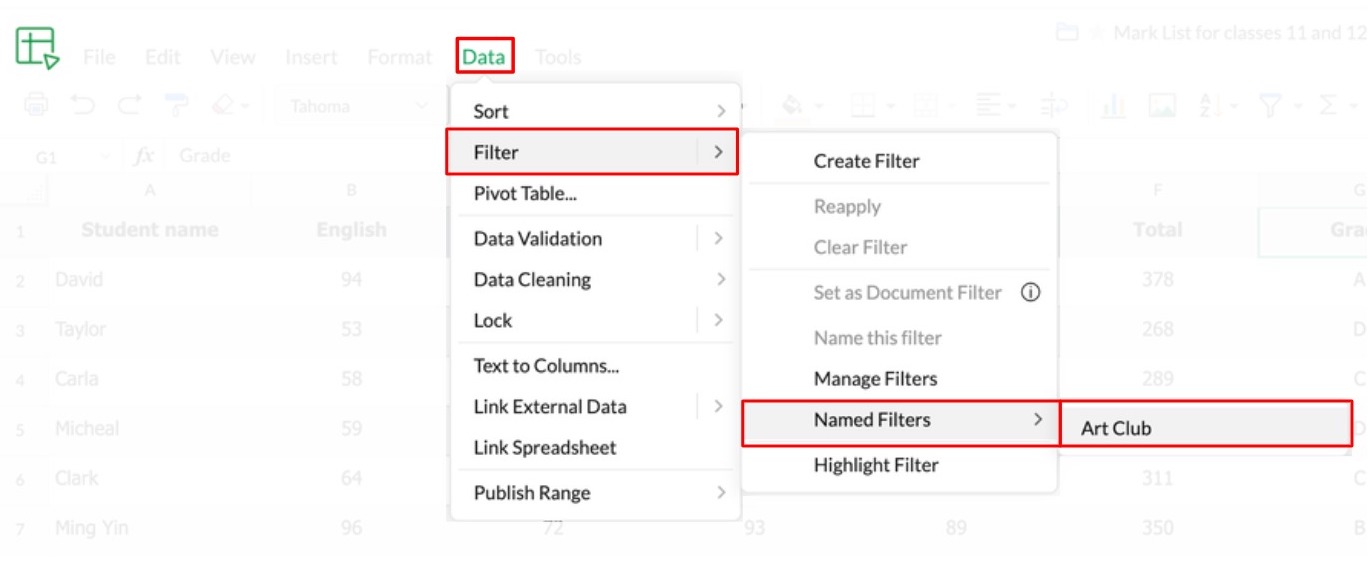Click Manage Filters entry
This screenshot has height=568, width=1371.
[x=875, y=379]
